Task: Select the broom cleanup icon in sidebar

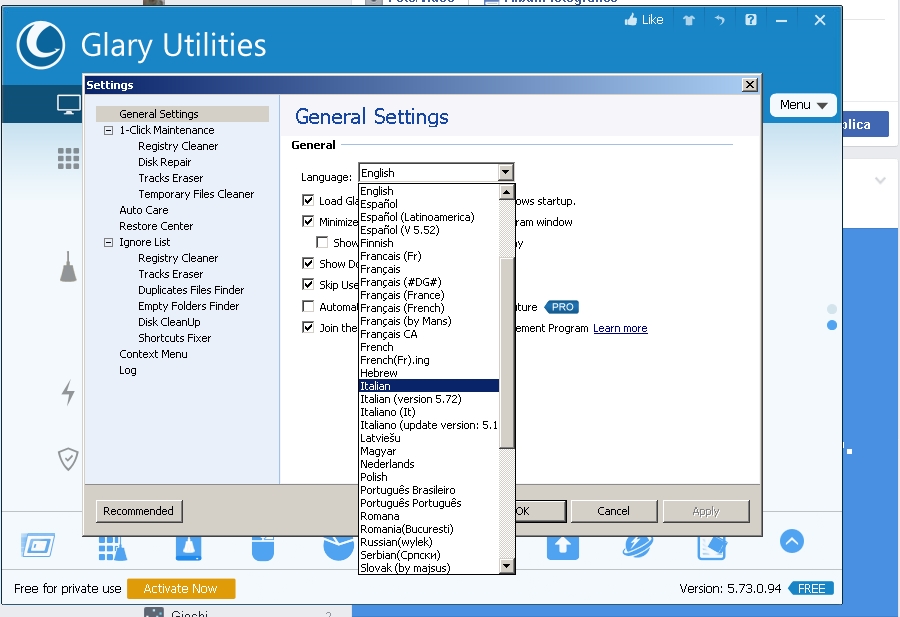Action: tap(68, 267)
